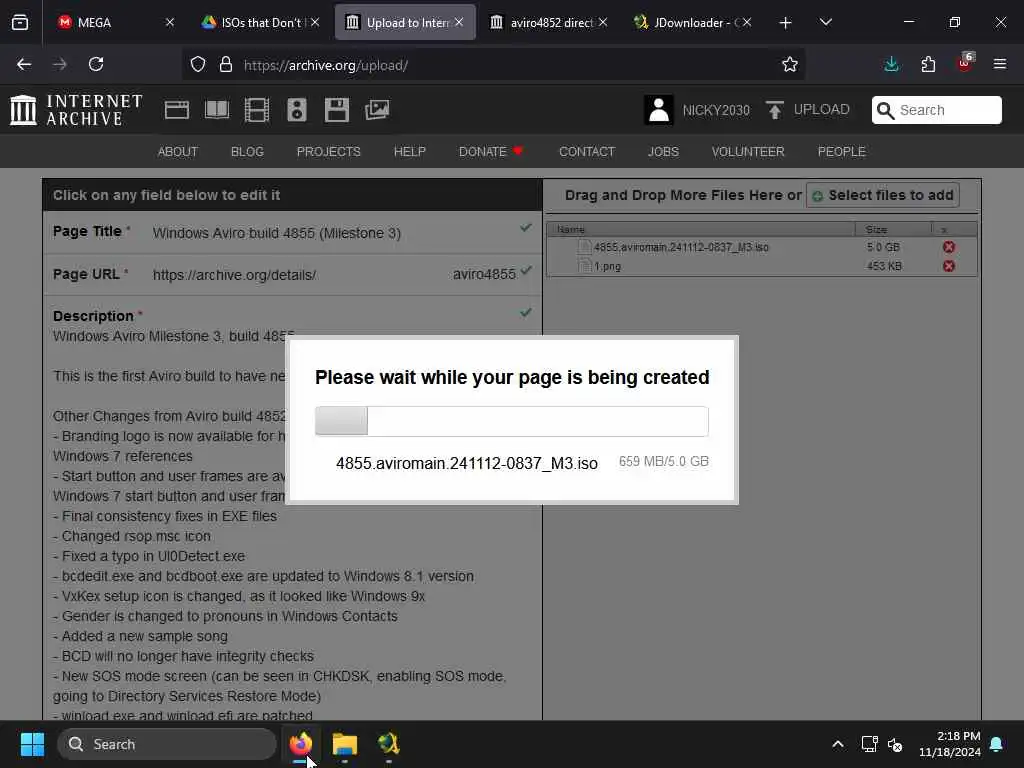The width and height of the screenshot is (1024, 768).
Task: Click the Internet Archive search field
Action: coord(936,110)
